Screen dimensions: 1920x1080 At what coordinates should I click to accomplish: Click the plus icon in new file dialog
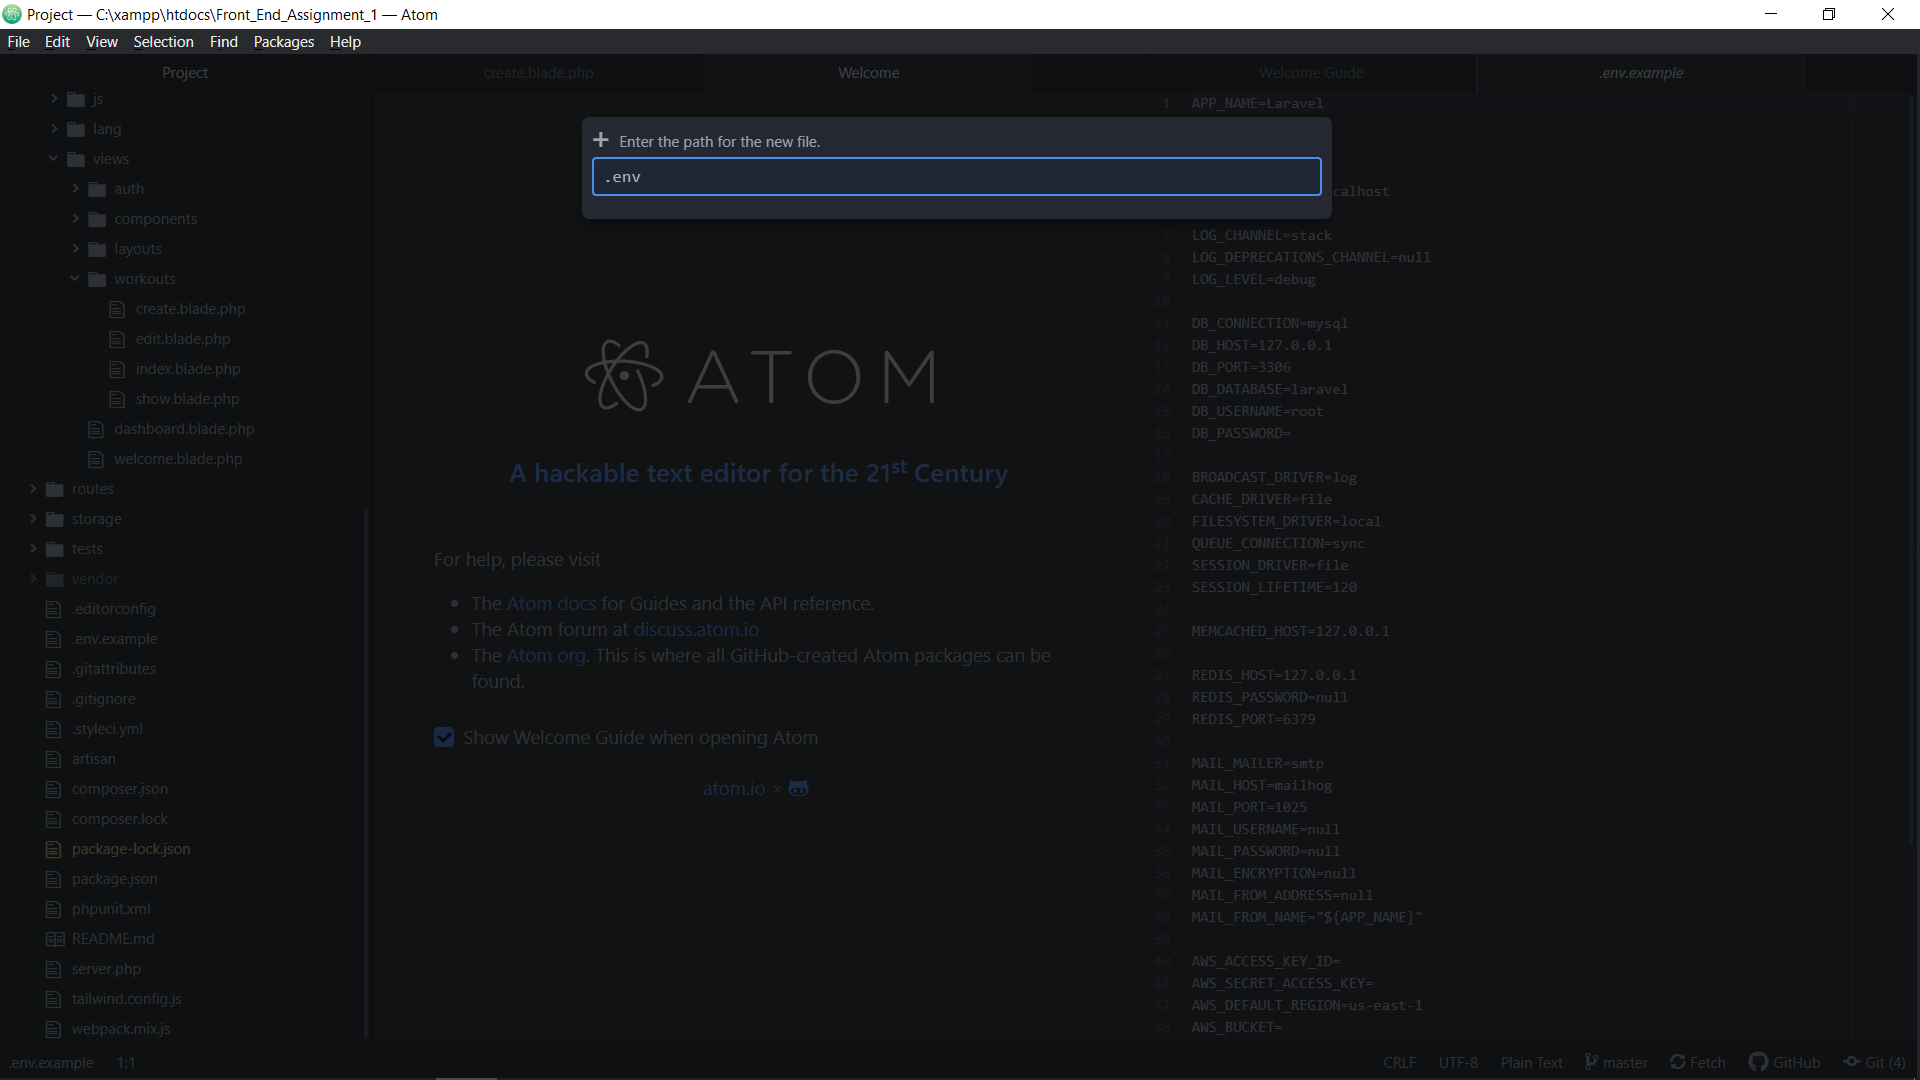(x=600, y=140)
